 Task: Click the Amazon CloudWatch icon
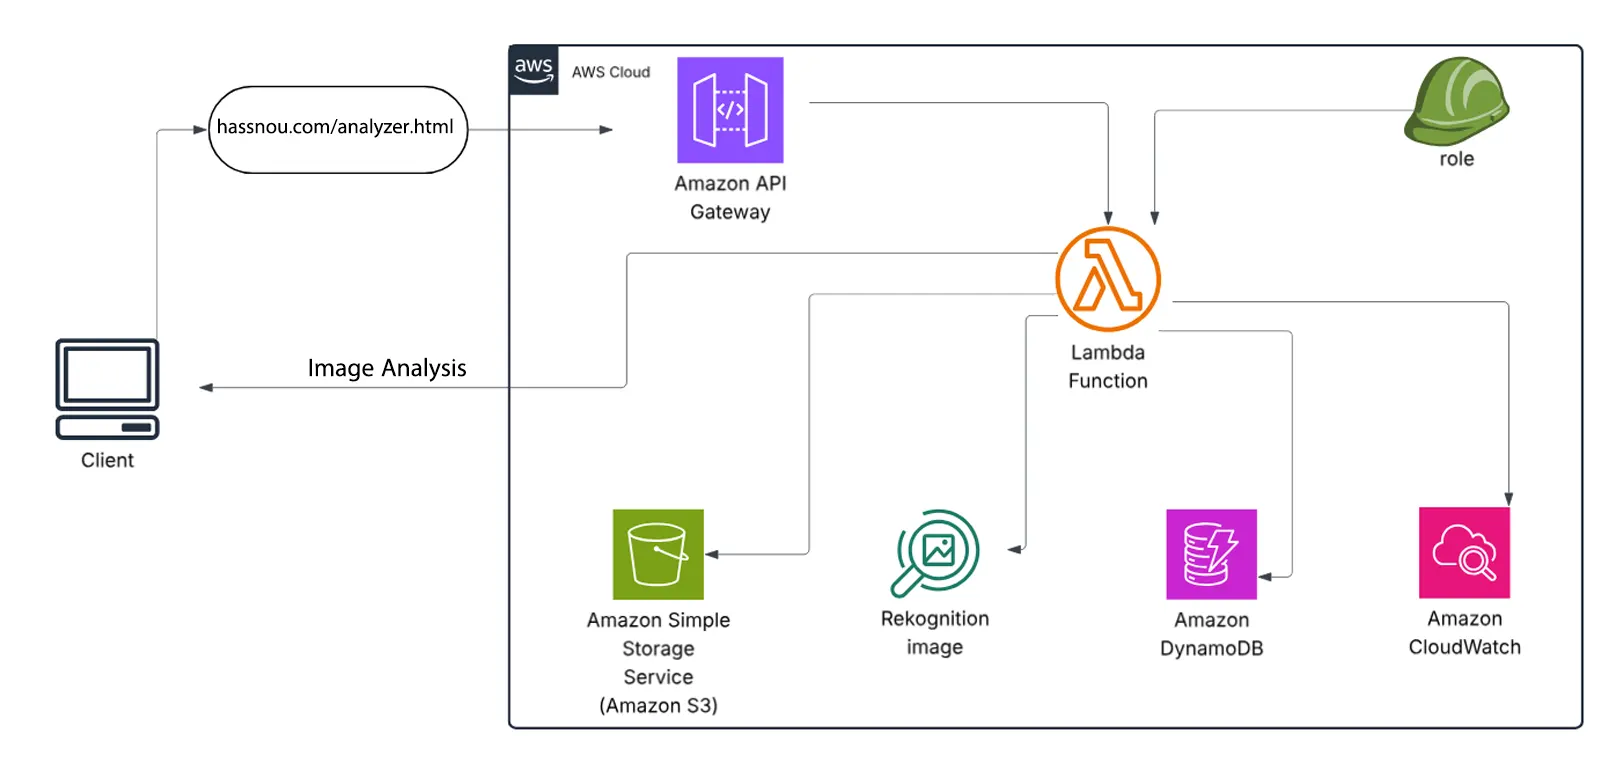(1464, 553)
